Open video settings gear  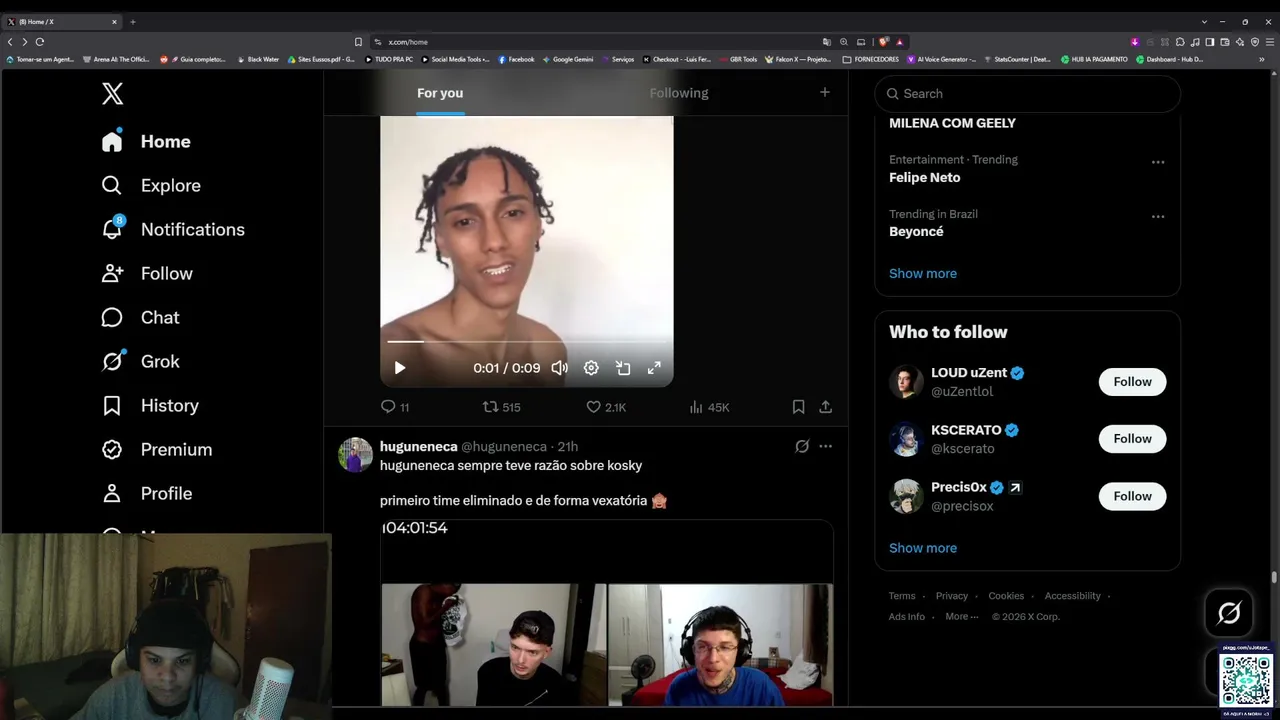coord(591,368)
